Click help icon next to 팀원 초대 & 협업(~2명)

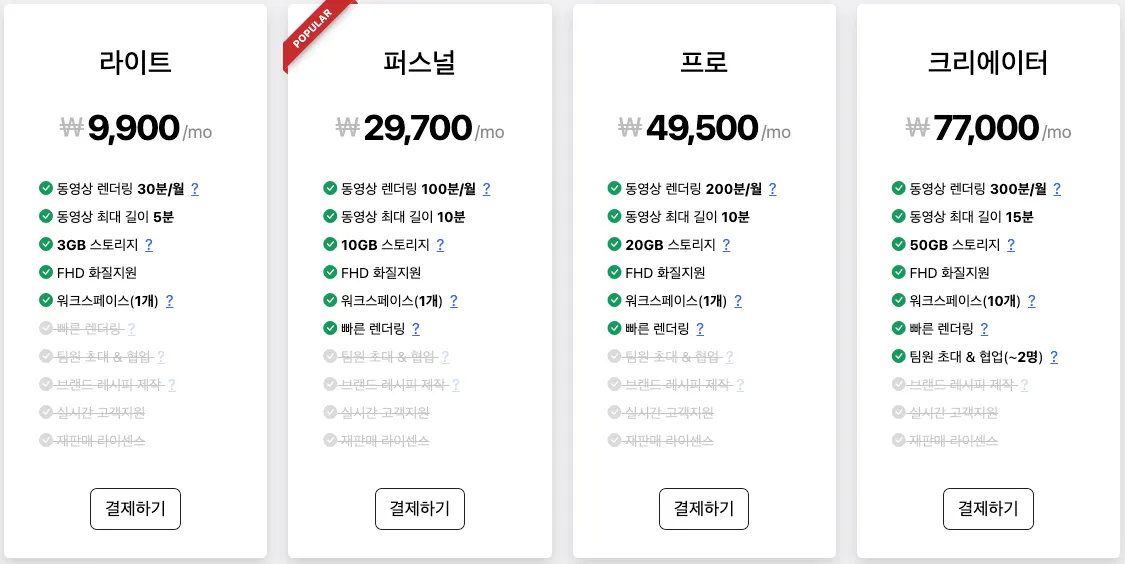click(1053, 357)
